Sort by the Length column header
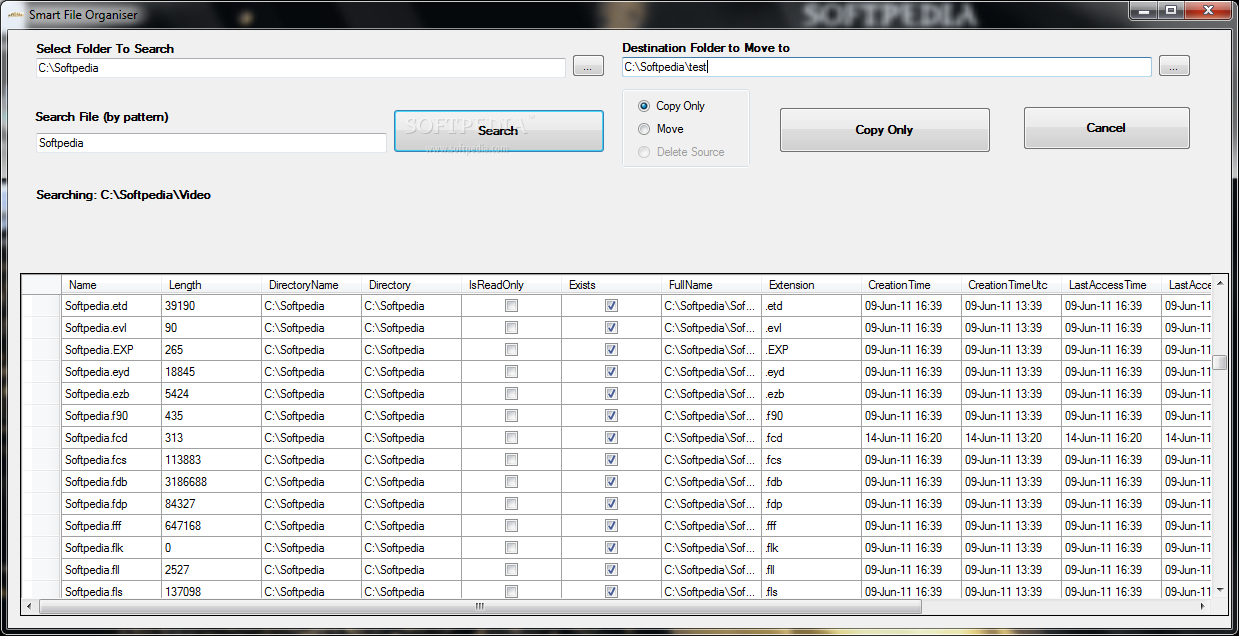 click(x=211, y=285)
